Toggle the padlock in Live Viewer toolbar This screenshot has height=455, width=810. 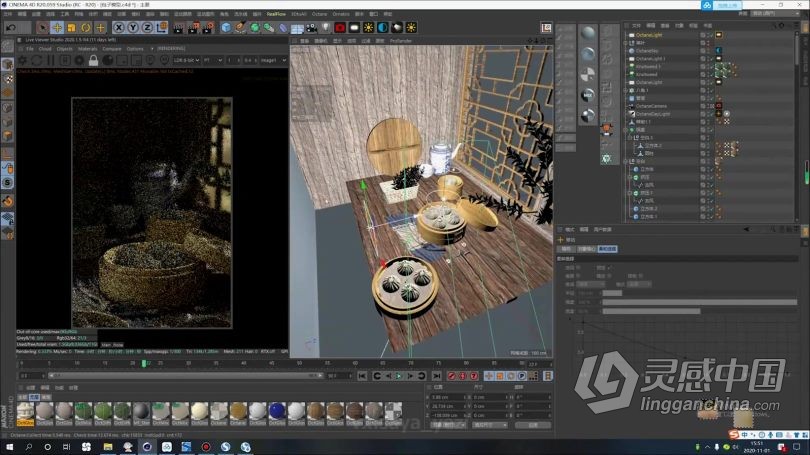pyautogui.click(x=94, y=60)
